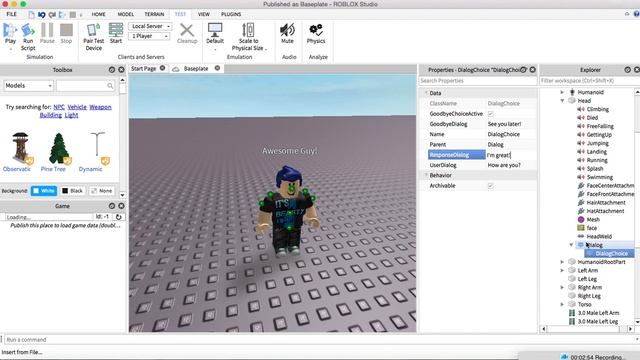
Task: Collapse the Behavior properties section
Action: [426, 175]
